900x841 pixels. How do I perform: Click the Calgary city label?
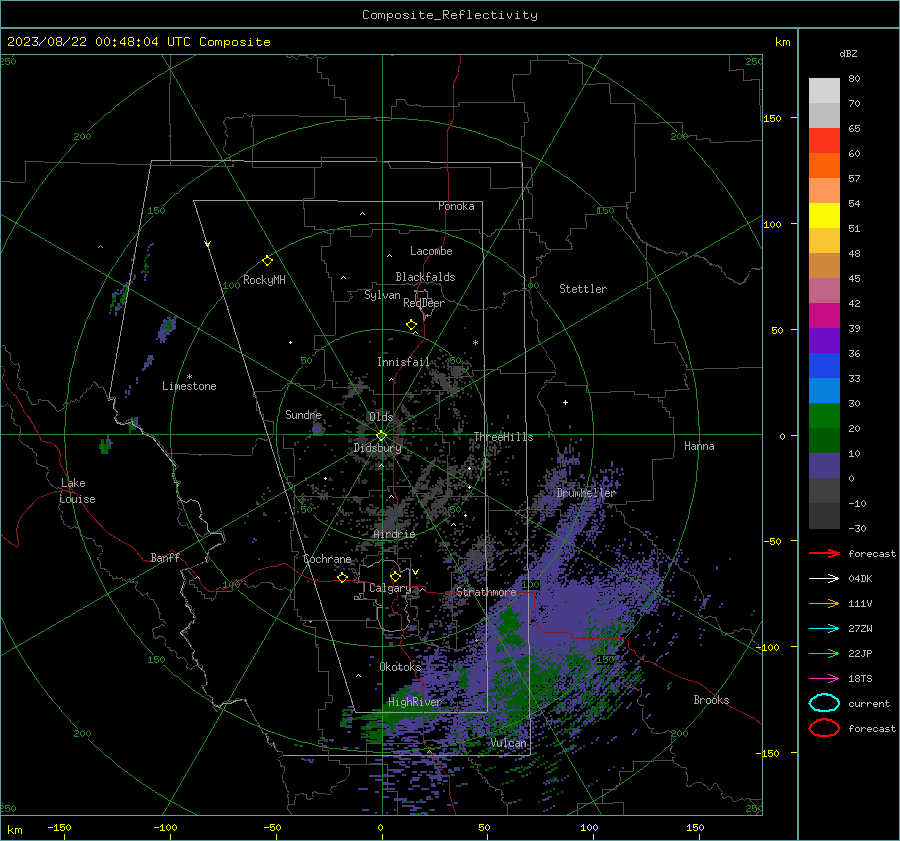(390, 588)
